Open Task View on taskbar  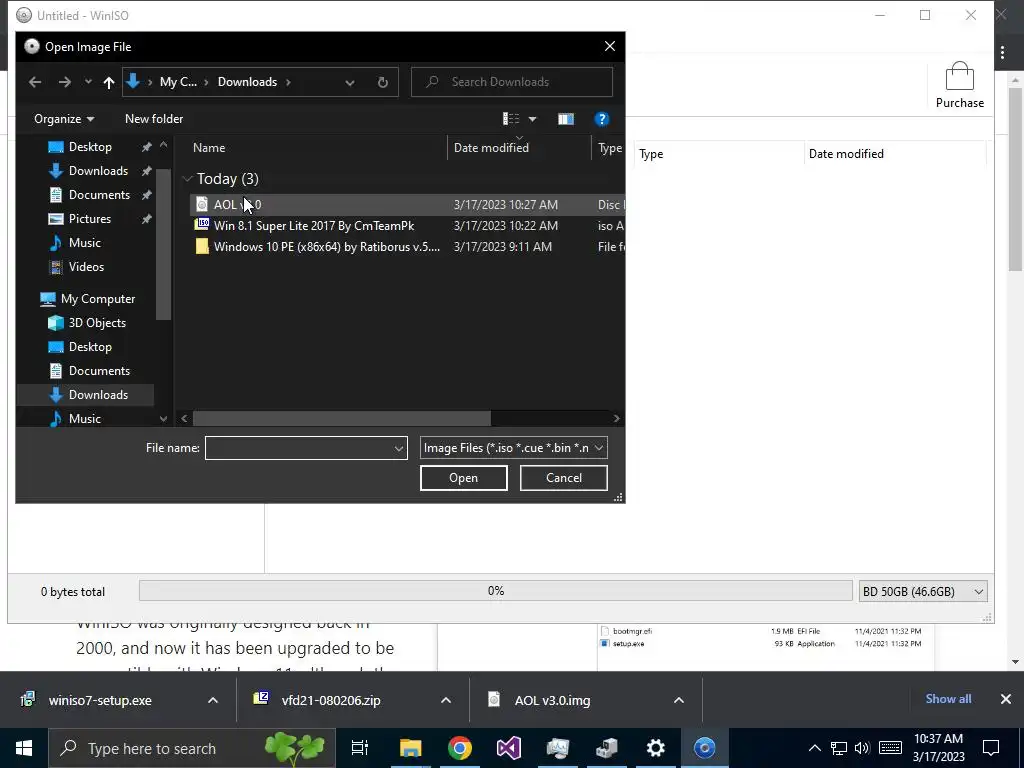360,748
